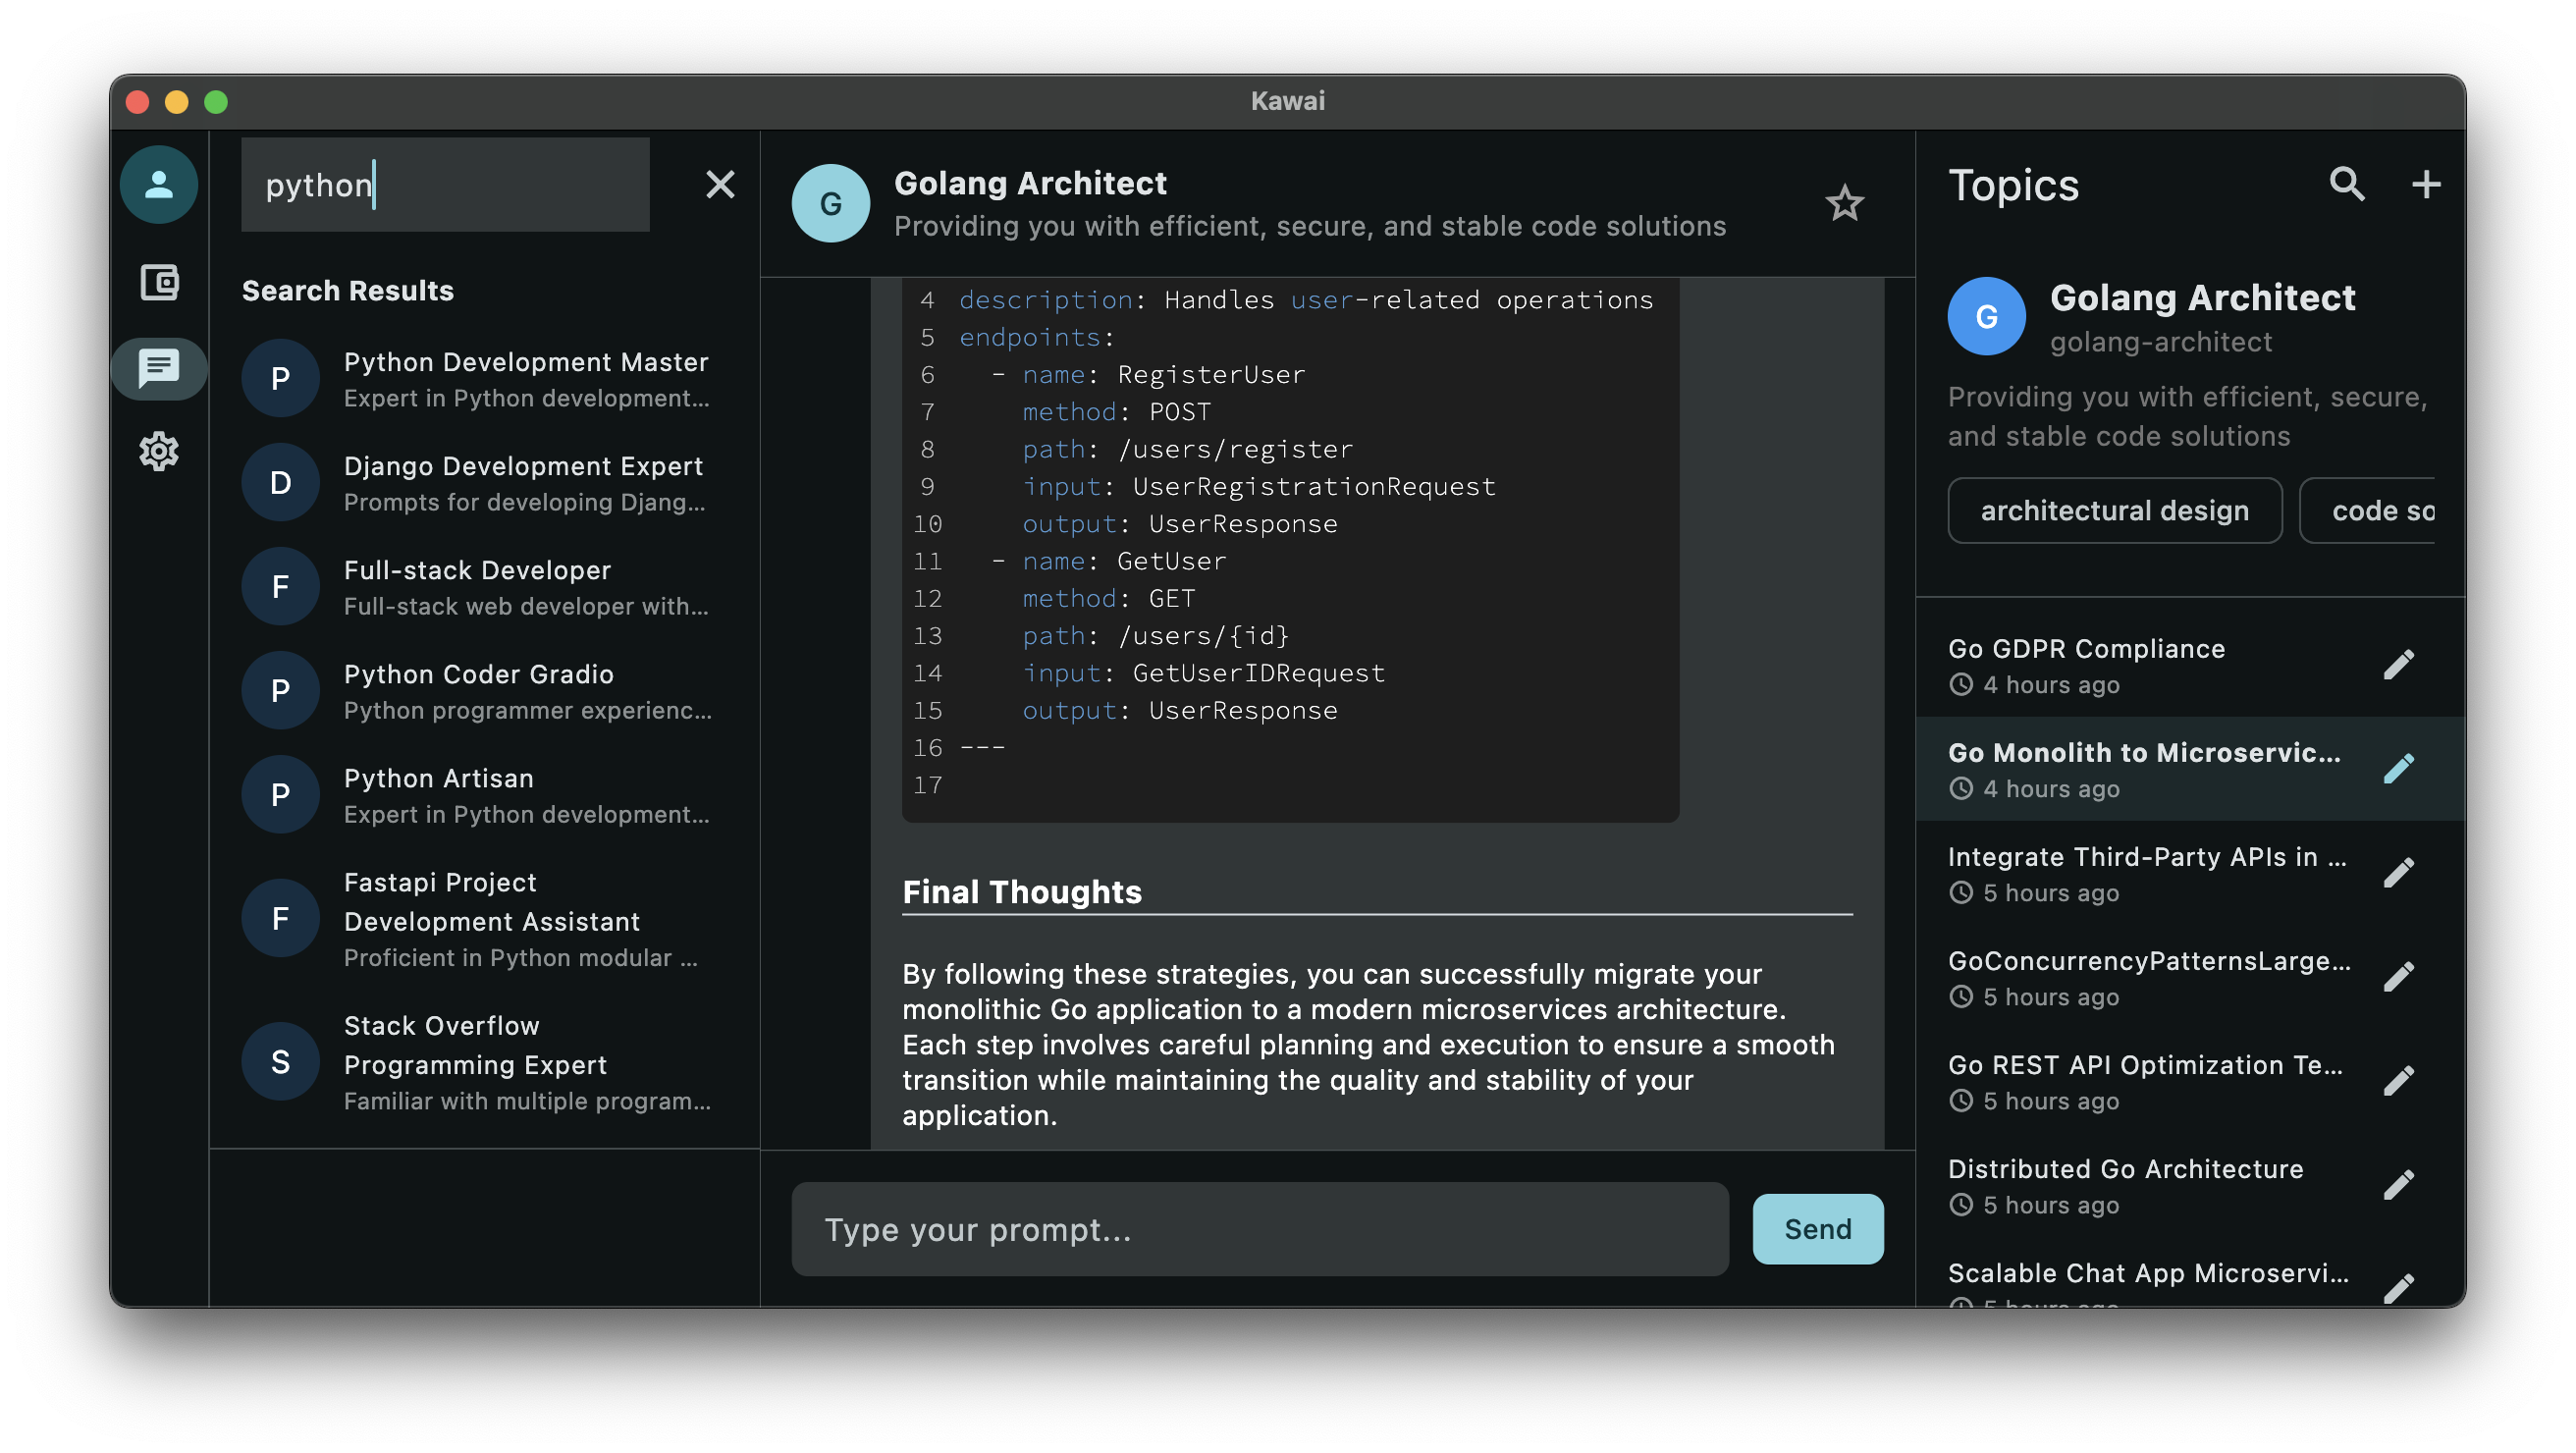Open Integrate Third-Party APIs topic
This screenshot has height=1453, width=2576.
point(2146,873)
